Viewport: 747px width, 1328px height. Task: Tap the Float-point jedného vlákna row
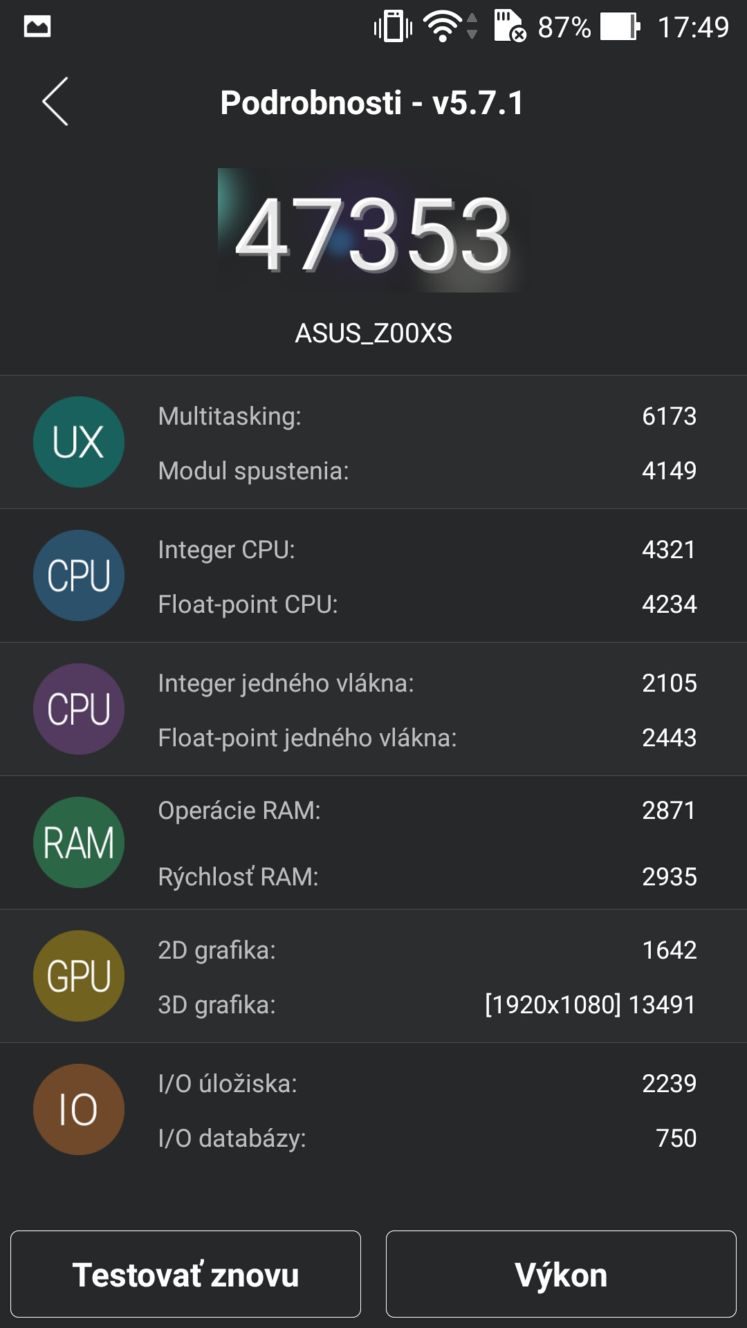[x=427, y=738]
